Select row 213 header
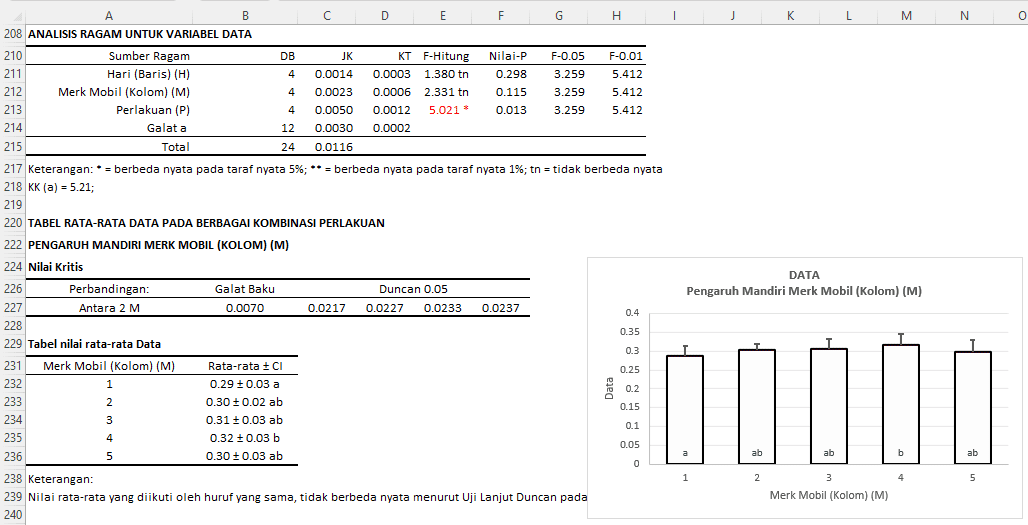 pos(12,110)
